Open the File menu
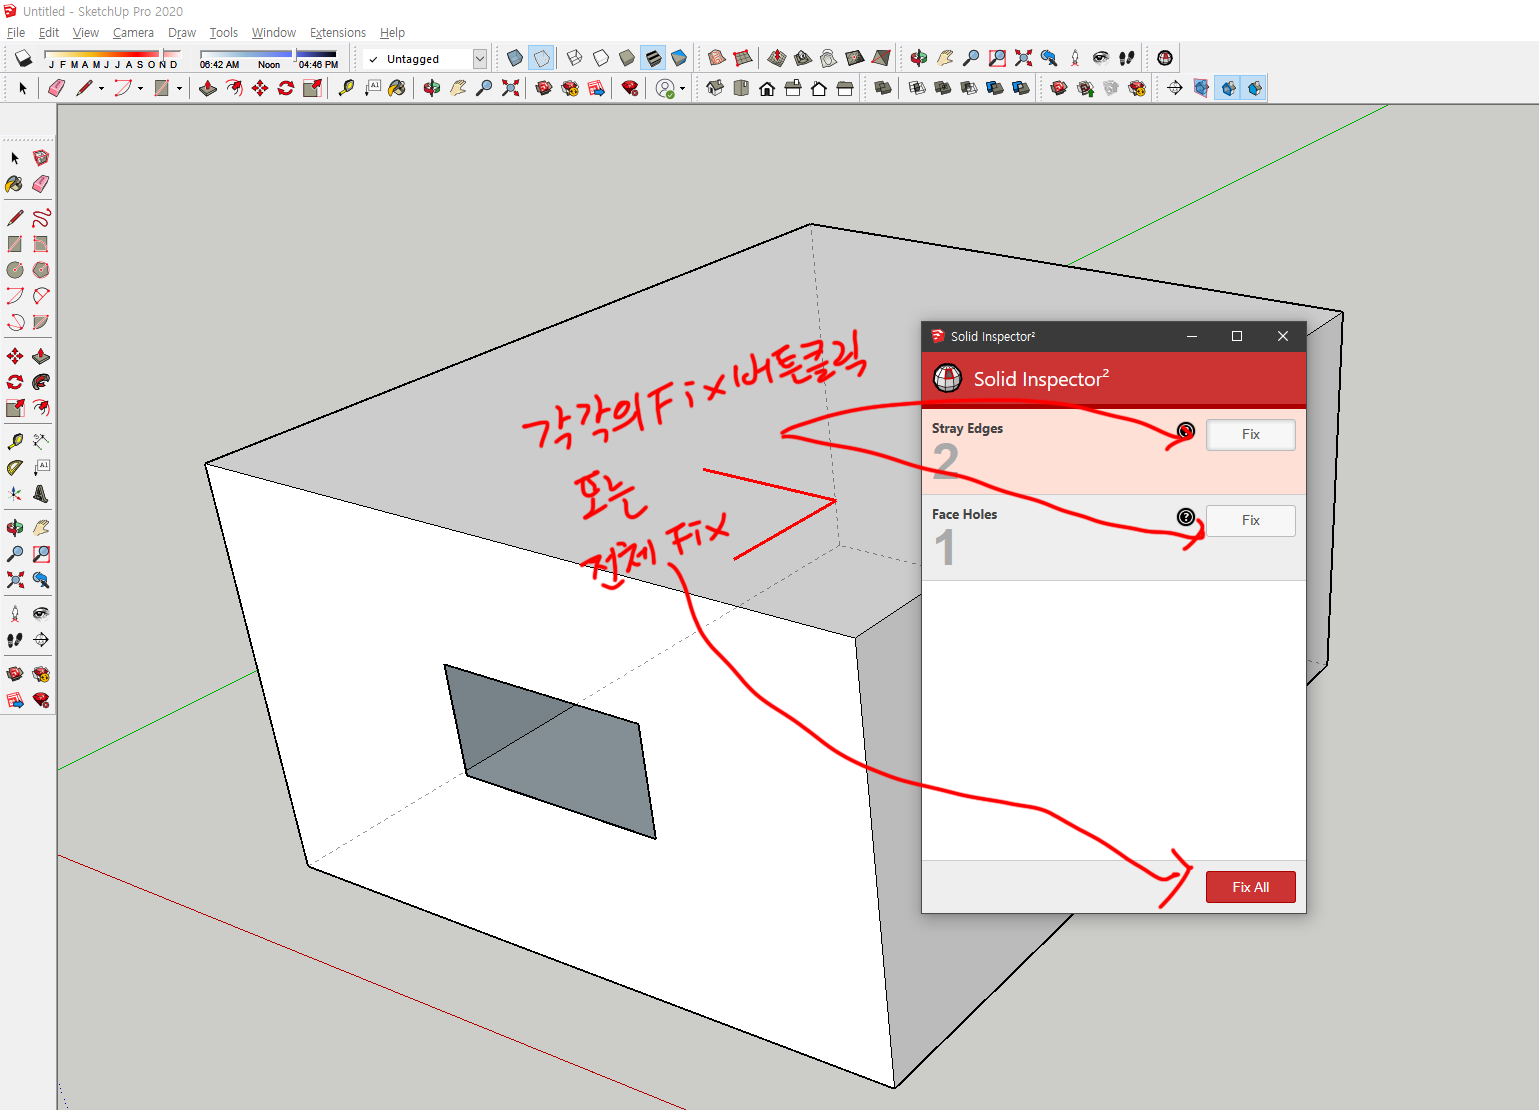The height and width of the screenshot is (1110, 1539). tap(16, 33)
